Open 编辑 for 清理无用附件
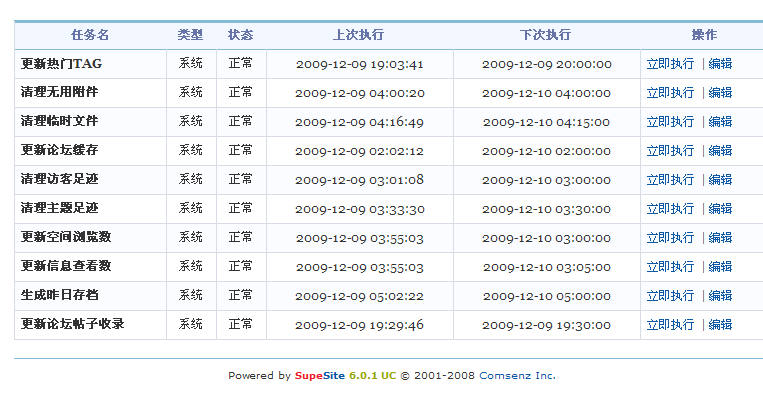 720,92
